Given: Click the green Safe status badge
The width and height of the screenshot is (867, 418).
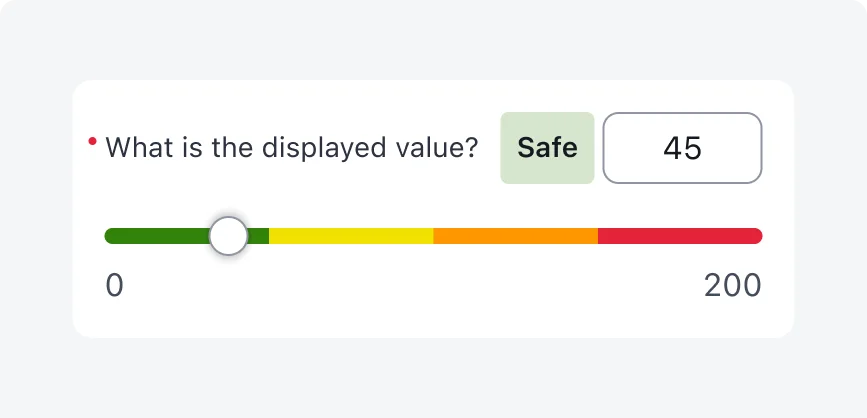Looking at the screenshot, I should pos(547,148).
